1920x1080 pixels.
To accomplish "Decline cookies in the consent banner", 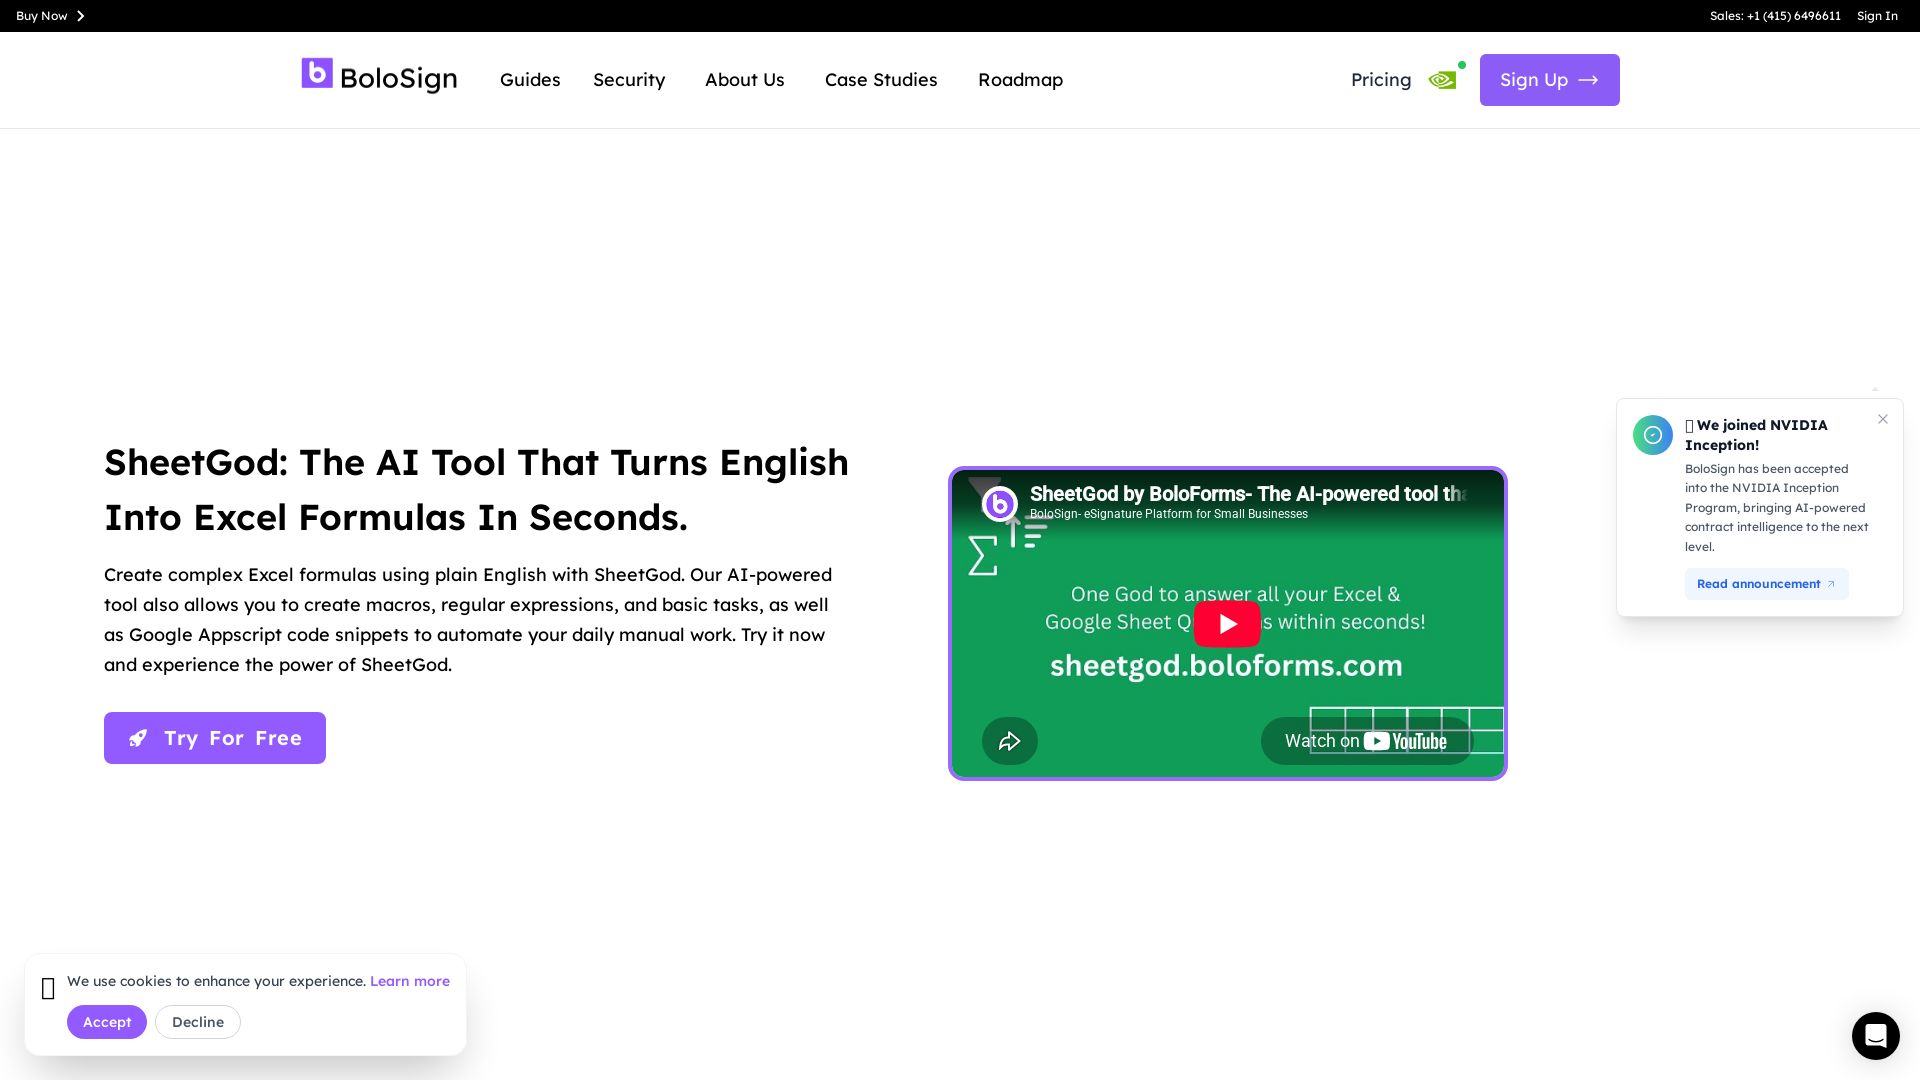I will pyautogui.click(x=198, y=1022).
